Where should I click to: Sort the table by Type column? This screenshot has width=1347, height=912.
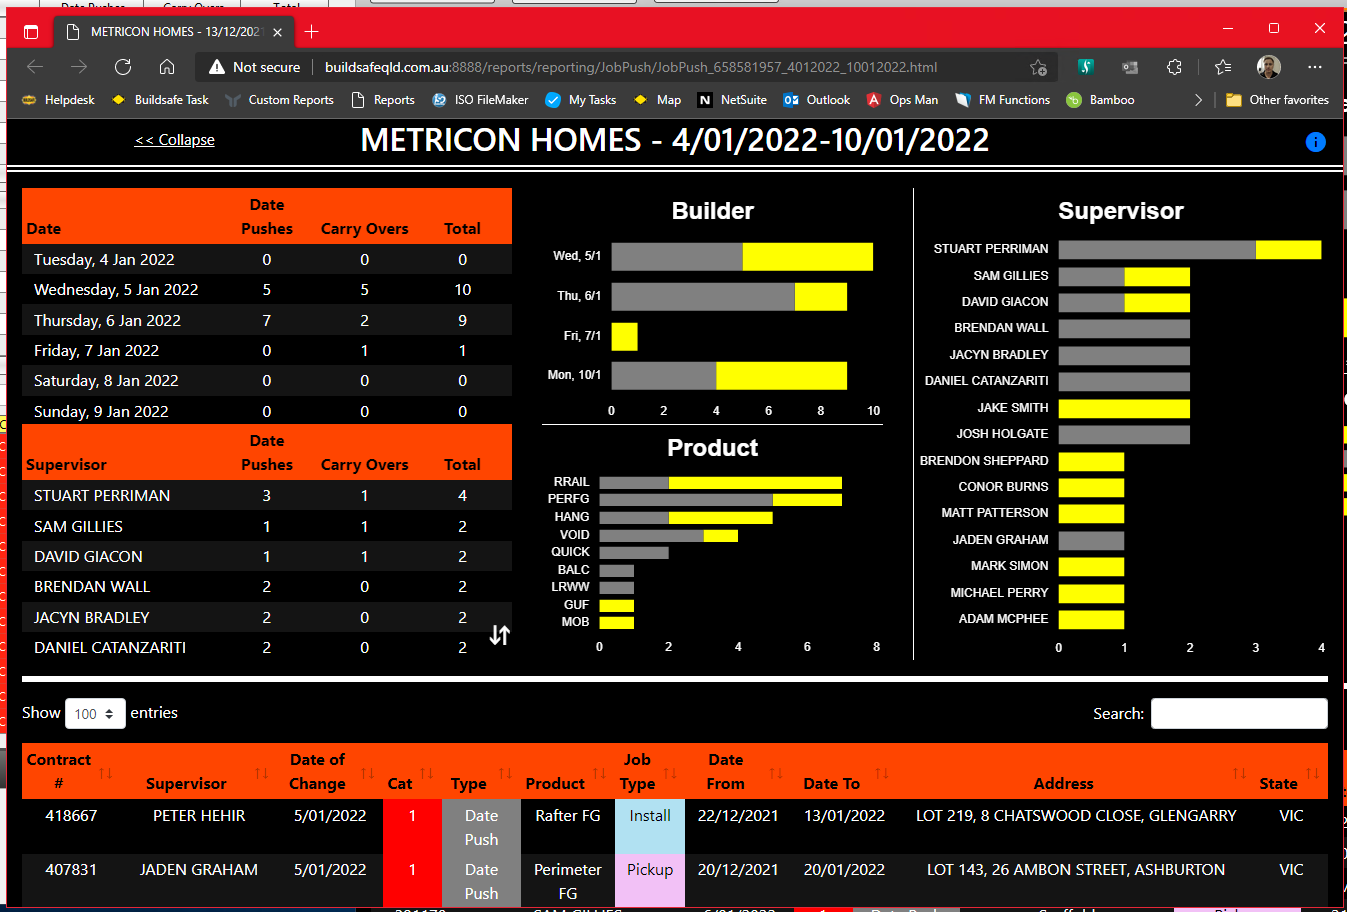[481, 772]
